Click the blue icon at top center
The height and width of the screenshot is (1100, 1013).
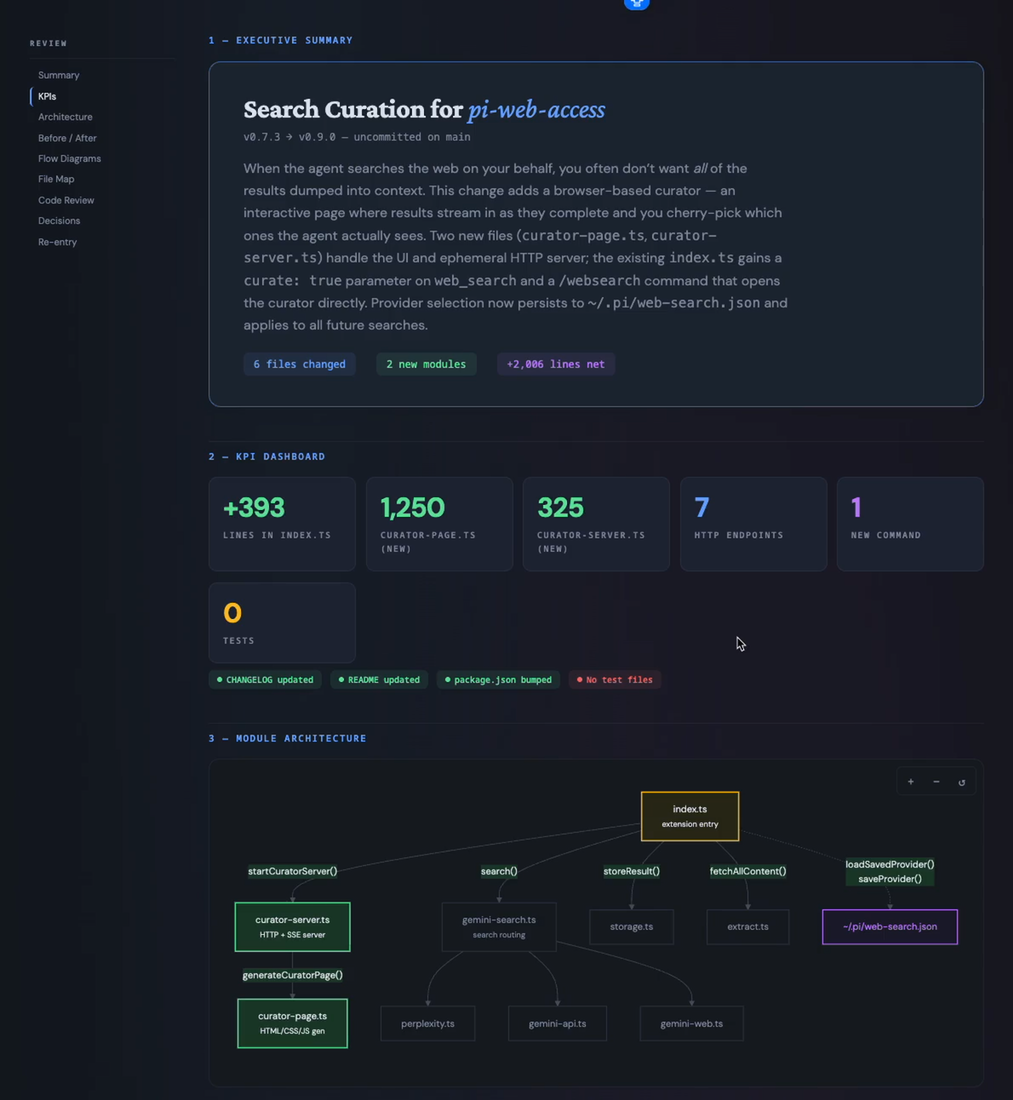pyautogui.click(x=637, y=4)
